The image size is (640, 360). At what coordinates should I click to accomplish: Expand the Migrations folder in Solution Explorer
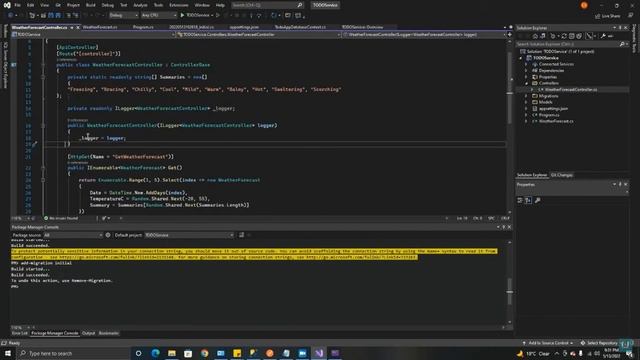[526, 96]
